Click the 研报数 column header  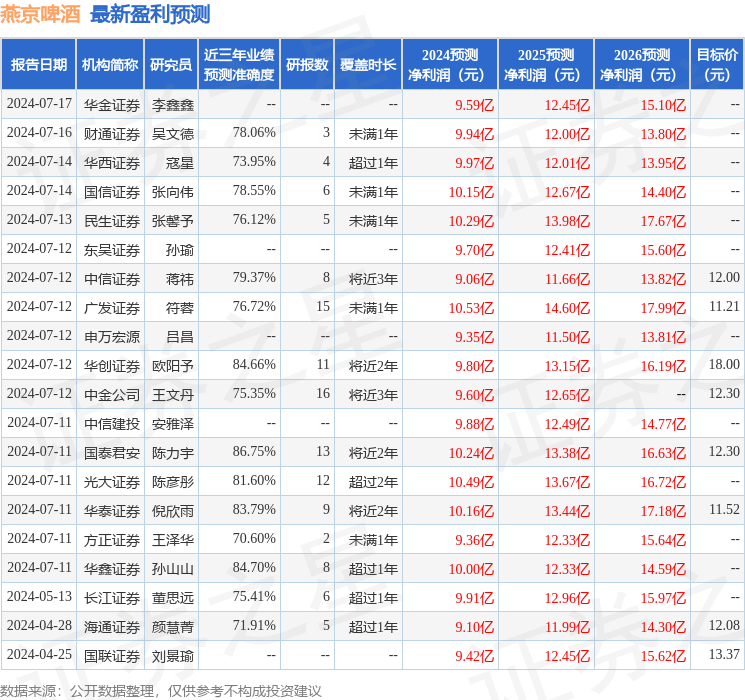(307, 65)
